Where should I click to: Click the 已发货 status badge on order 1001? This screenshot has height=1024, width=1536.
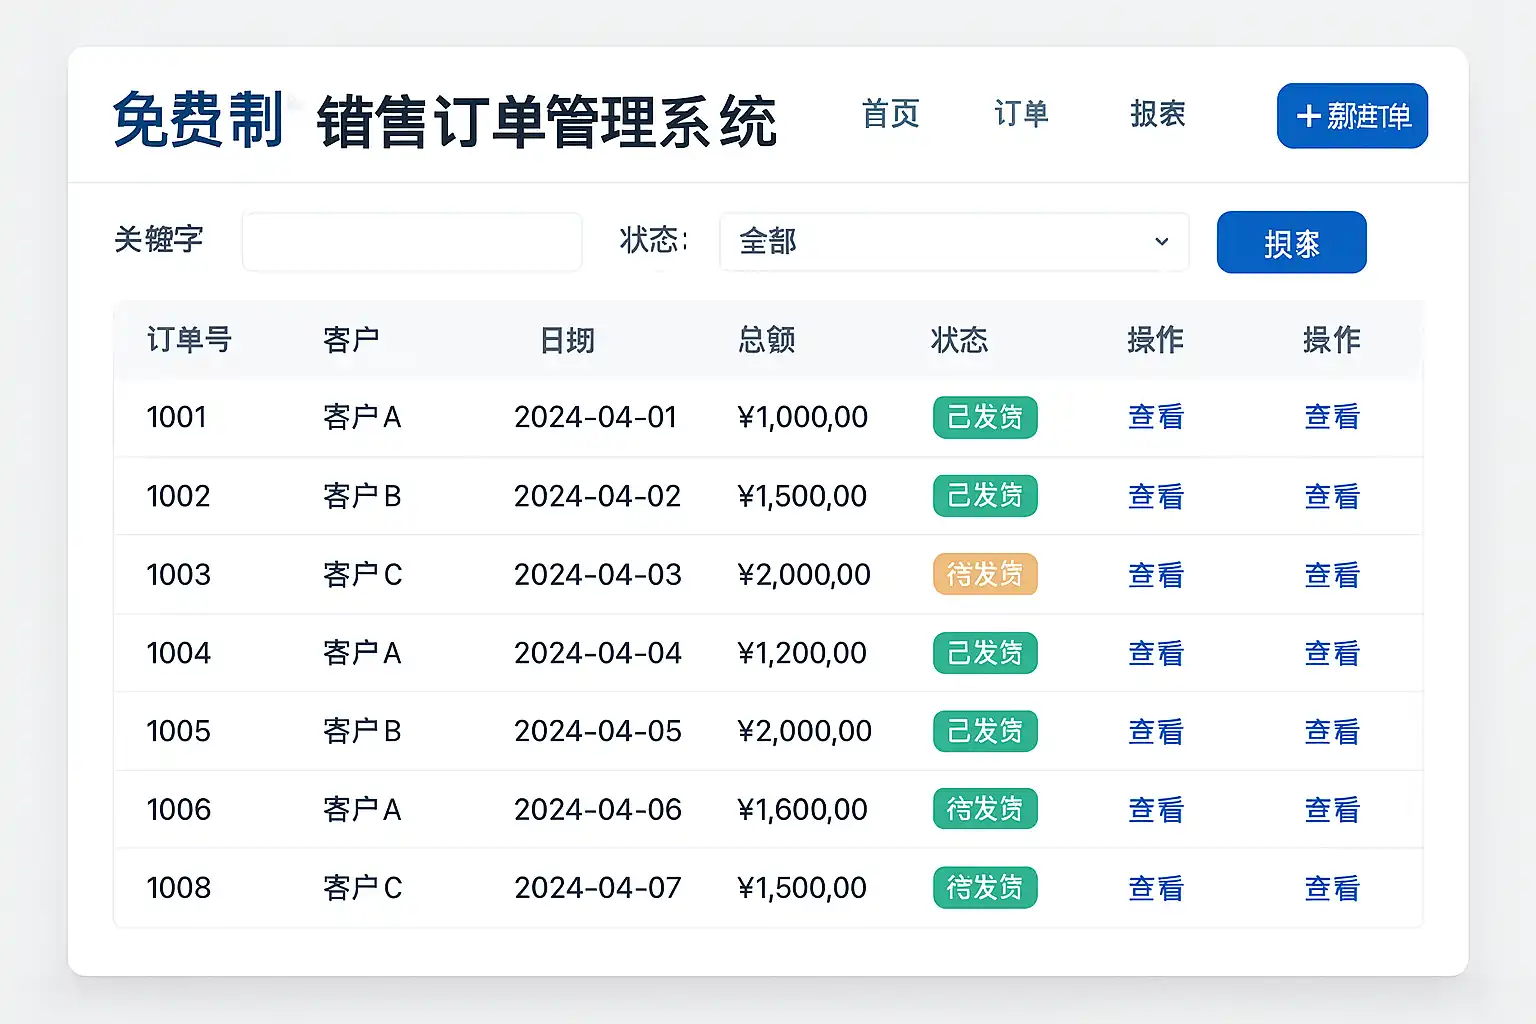pyautogui.click(x=984, y=417)
